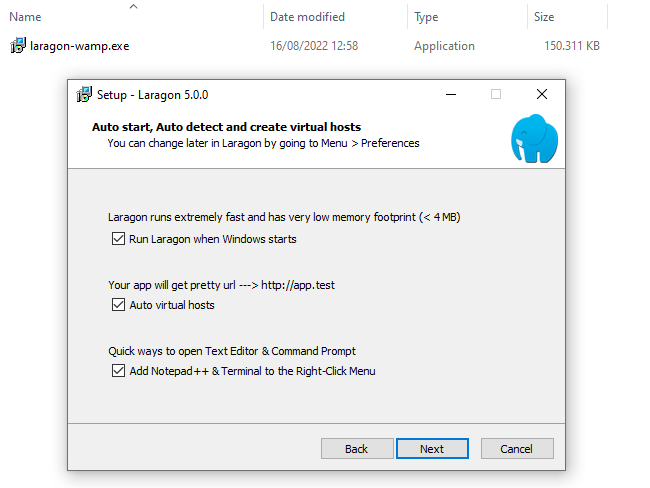This screenshot has width=650, height=488.
Task: Close the Laragon setup window
Action: point(542,95)
